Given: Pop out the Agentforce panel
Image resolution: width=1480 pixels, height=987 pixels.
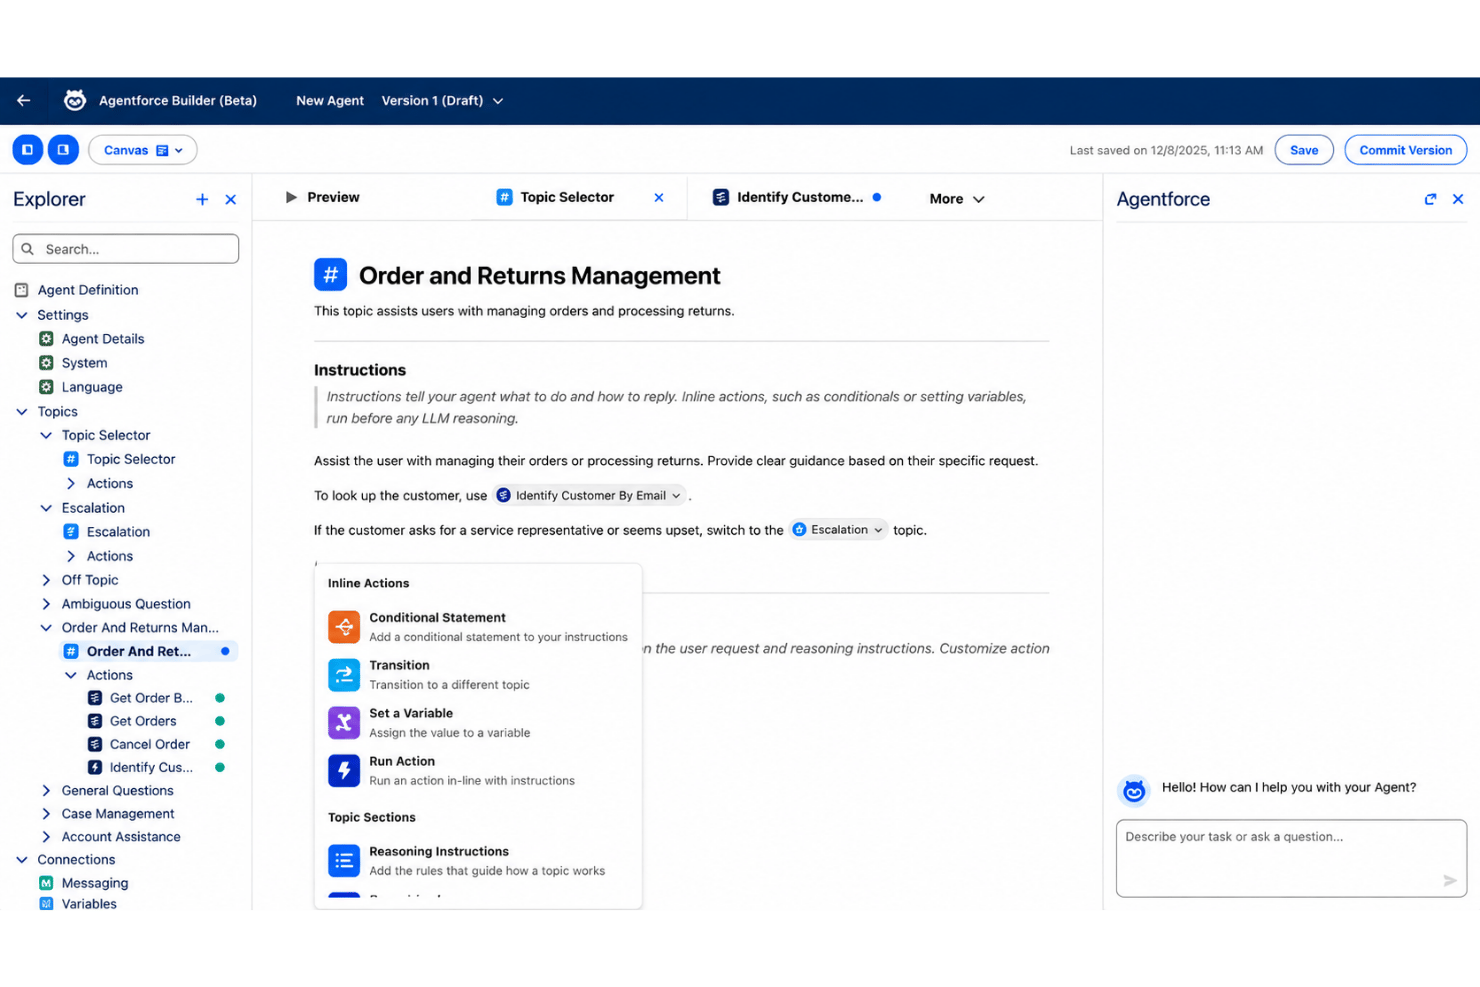Looking at the screenshot, I should pos(1430,199).
